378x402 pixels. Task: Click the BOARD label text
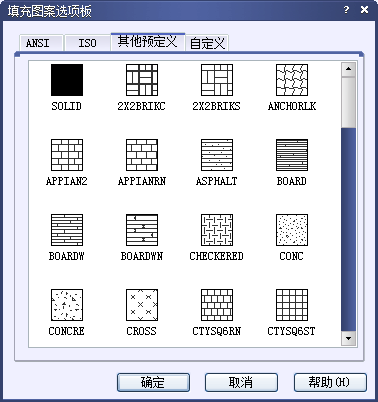pyautogui.click(x=292, y=181)
